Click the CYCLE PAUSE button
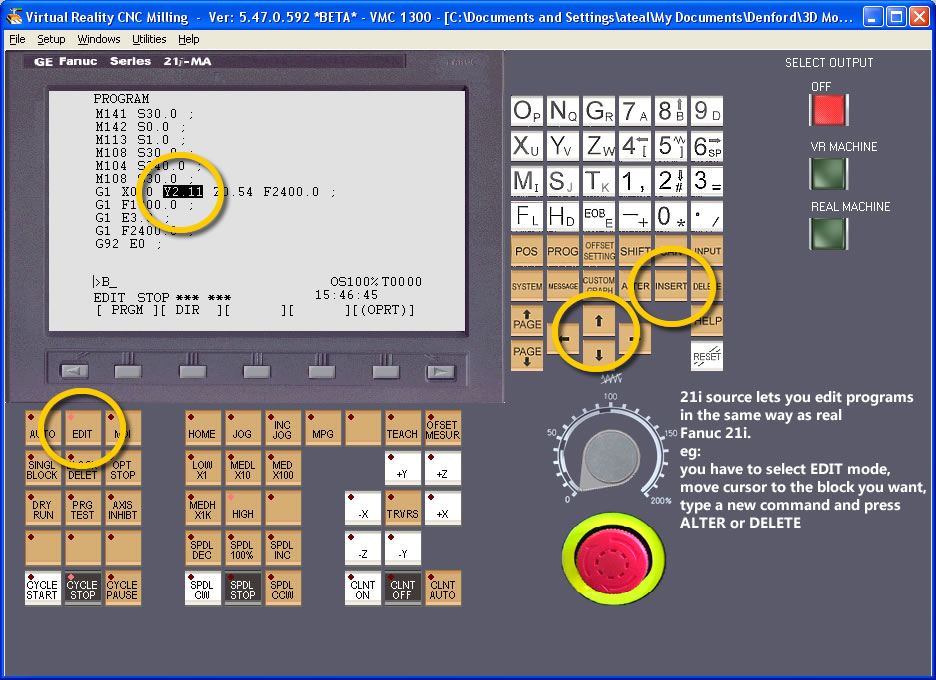The width and height of the screenshot is (936, 680). (x=123, y=588)
